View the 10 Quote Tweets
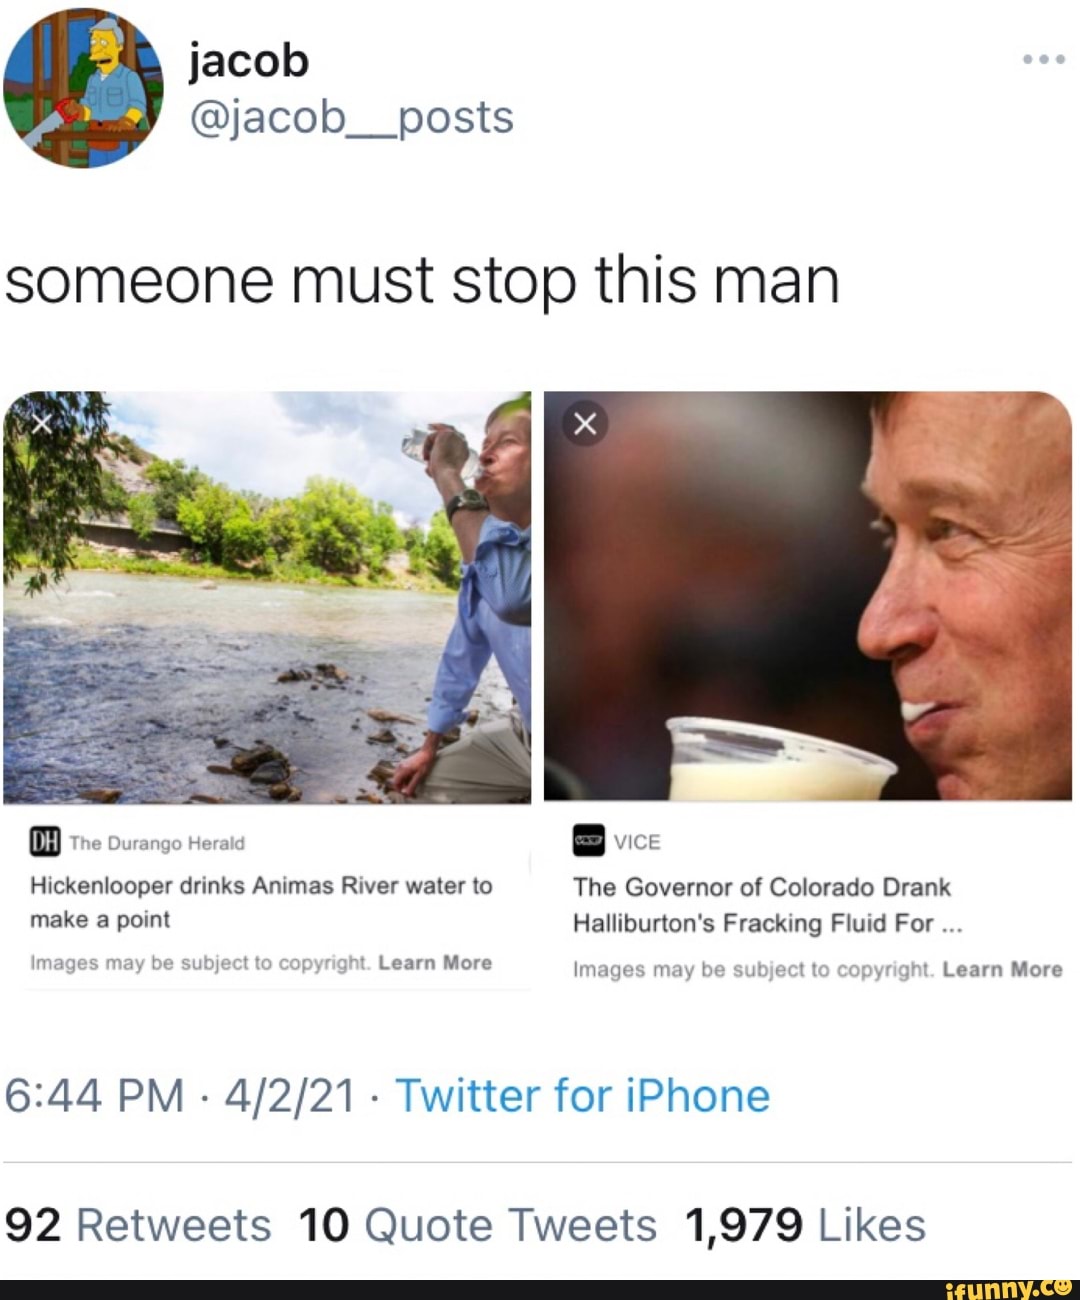Screen dimensions: 1080x1300 coord(477,1225)
